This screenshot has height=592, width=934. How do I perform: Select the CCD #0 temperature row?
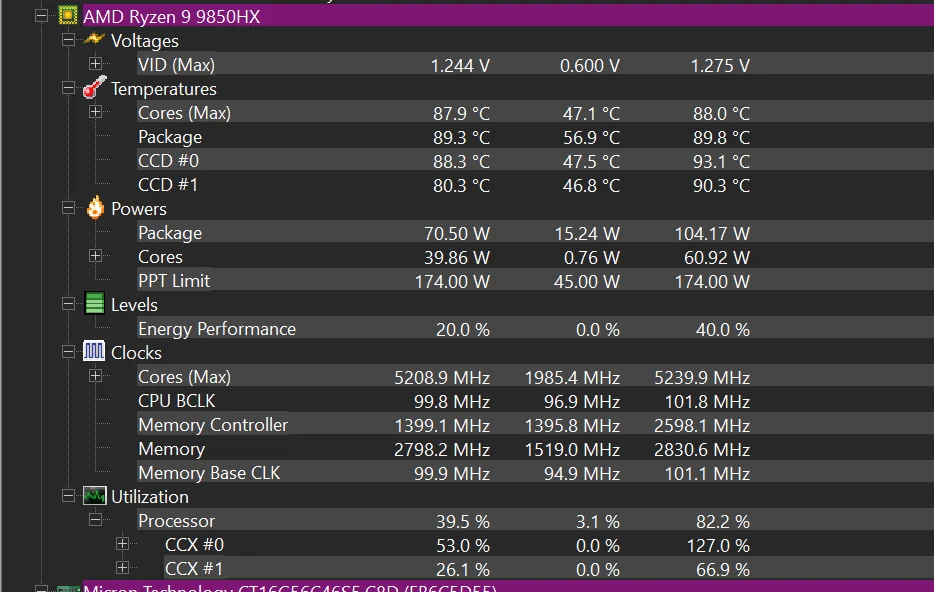tap(535, 161)
